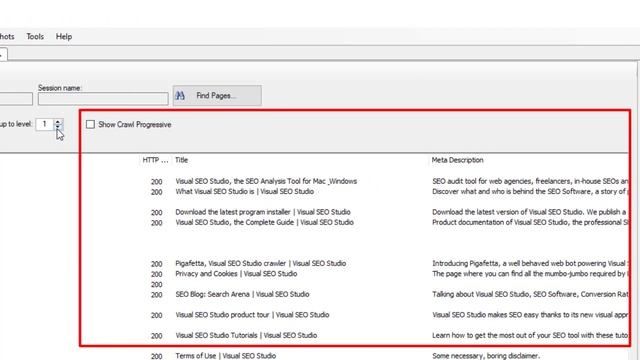Click meta description starting 'Introducing Pigafetta'
The width and height of the screenshot is (640, 360).
(x=530, y=264)
